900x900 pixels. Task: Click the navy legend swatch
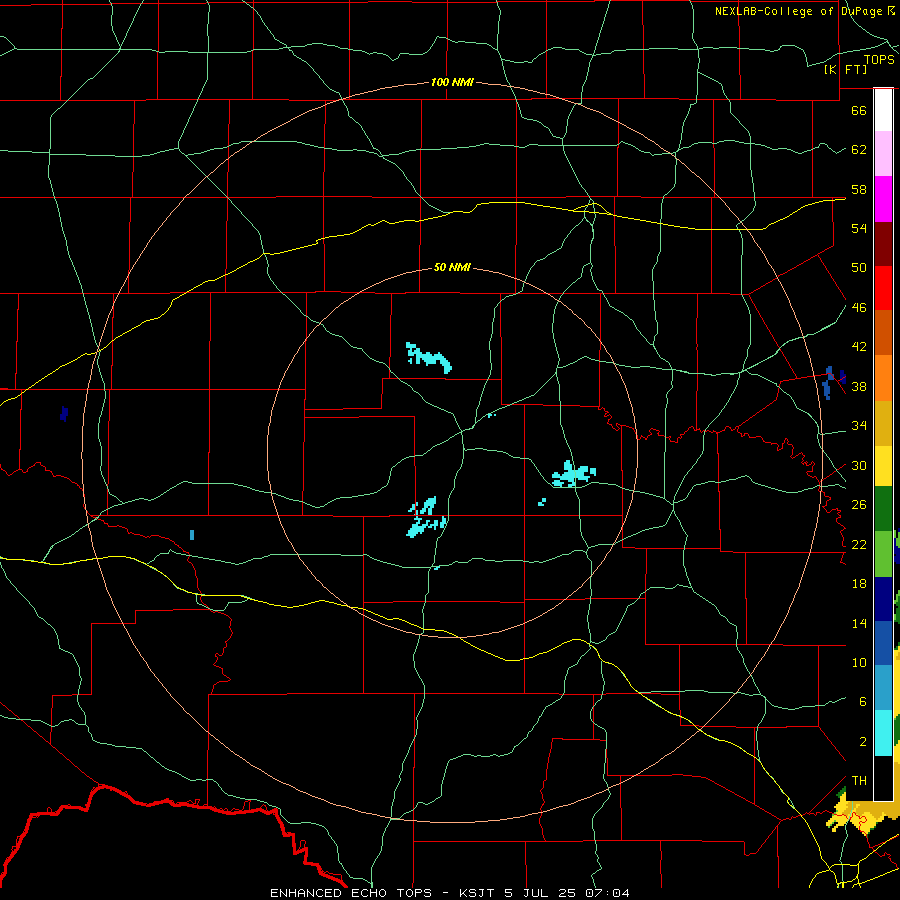[x=883, y=599]
